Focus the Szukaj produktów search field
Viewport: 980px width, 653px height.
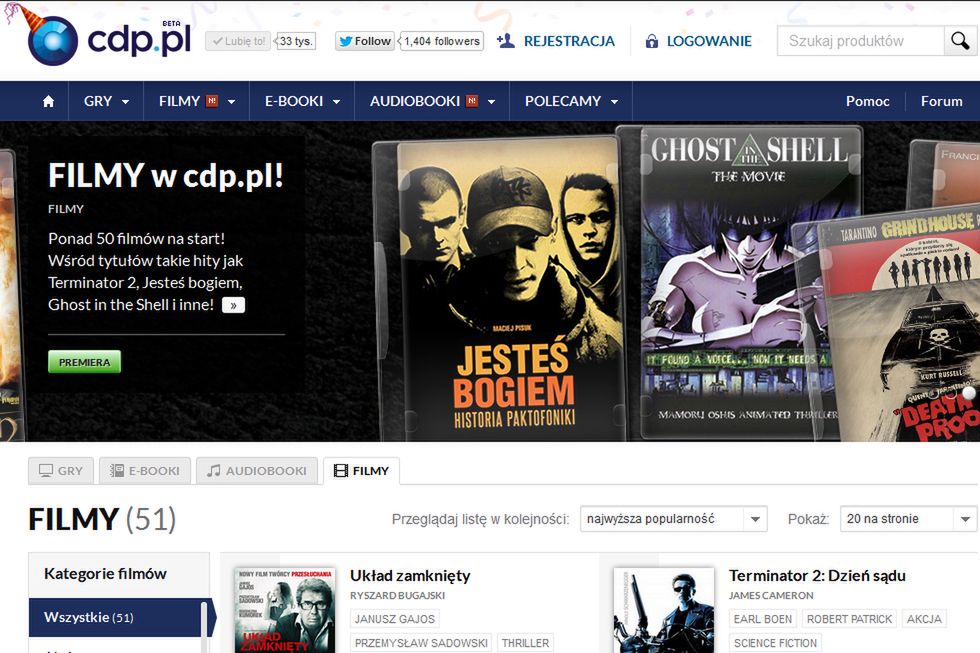861,41
